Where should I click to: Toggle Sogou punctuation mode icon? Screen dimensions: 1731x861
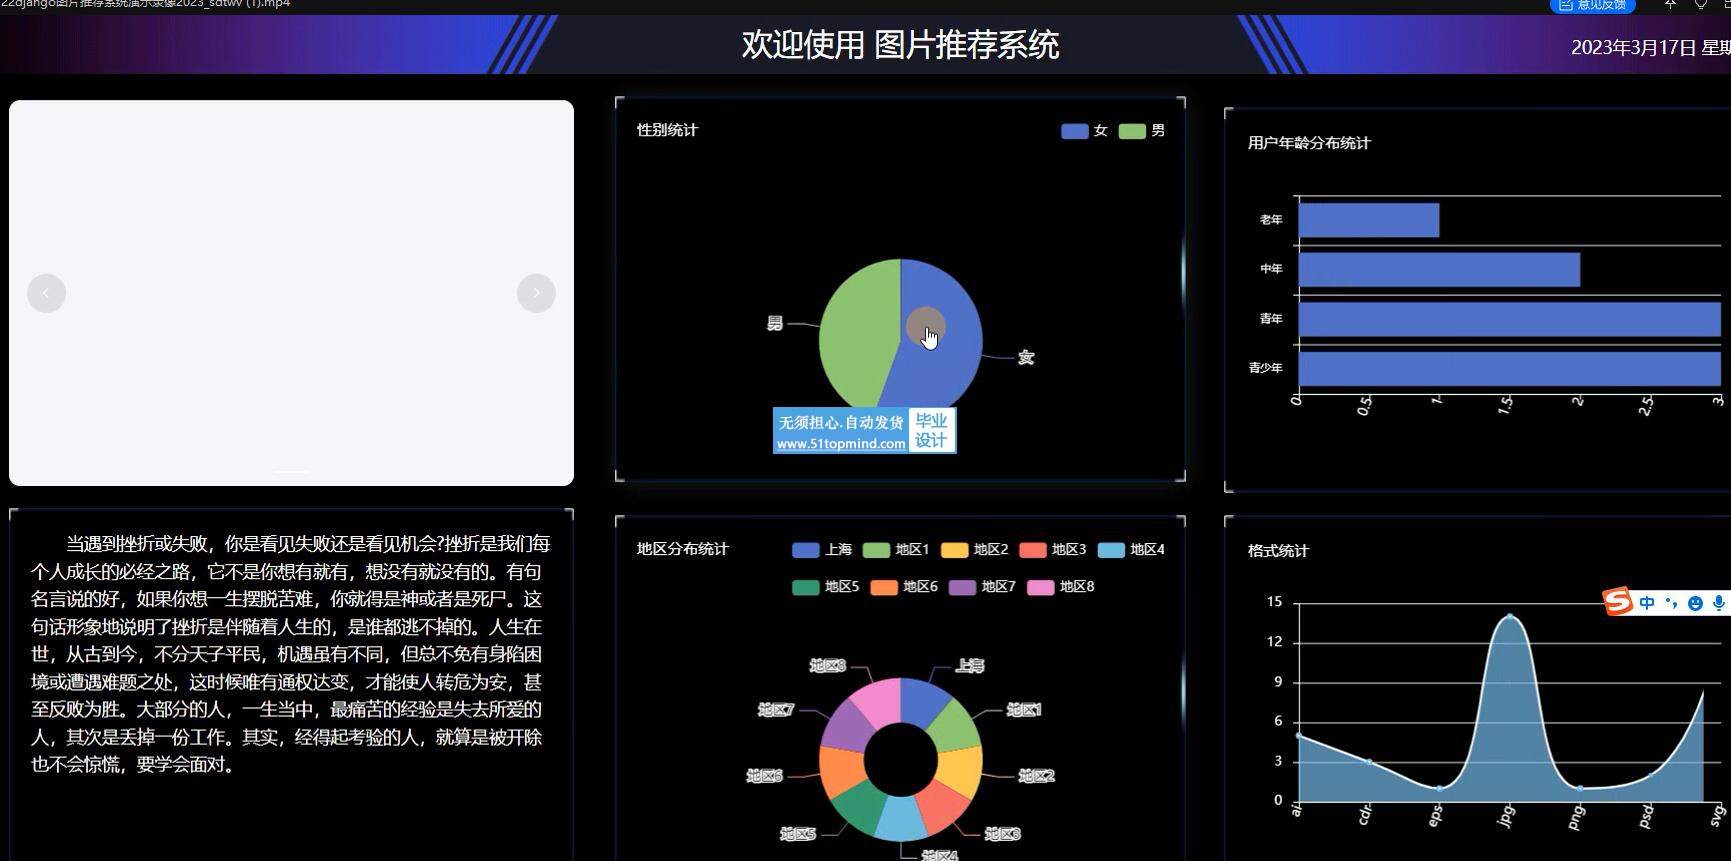point(1671,603)
